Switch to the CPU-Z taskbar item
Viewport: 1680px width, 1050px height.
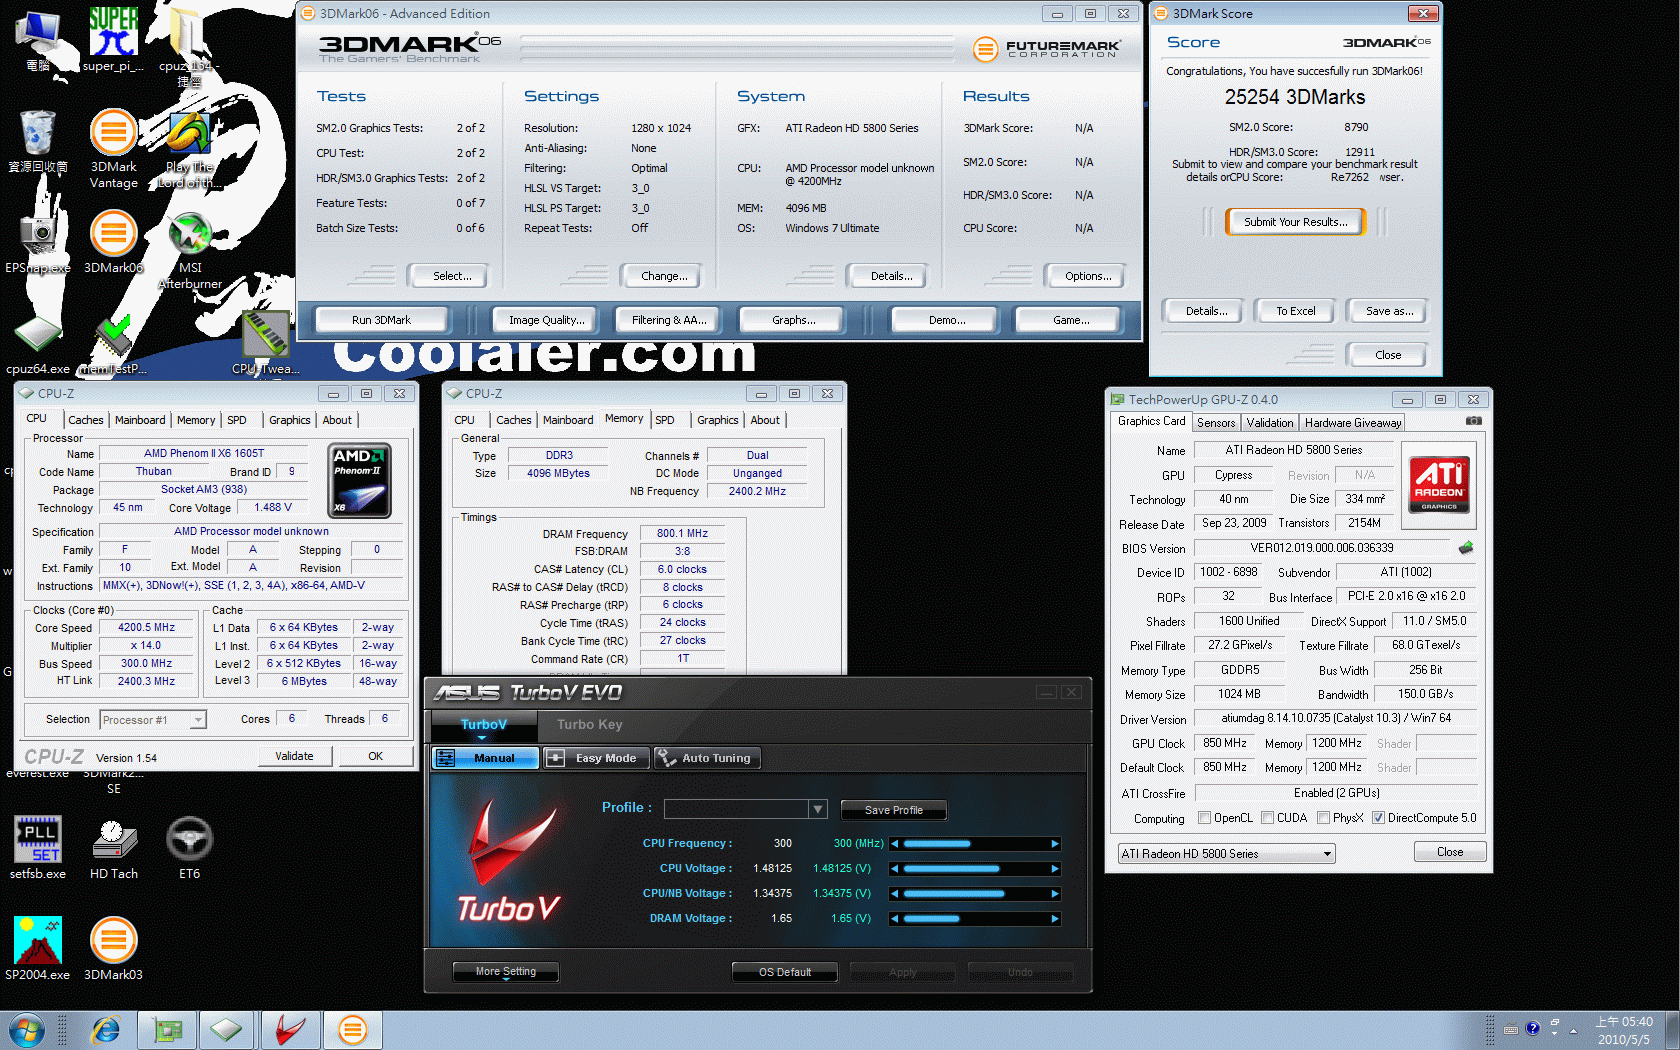(226, 1030)
